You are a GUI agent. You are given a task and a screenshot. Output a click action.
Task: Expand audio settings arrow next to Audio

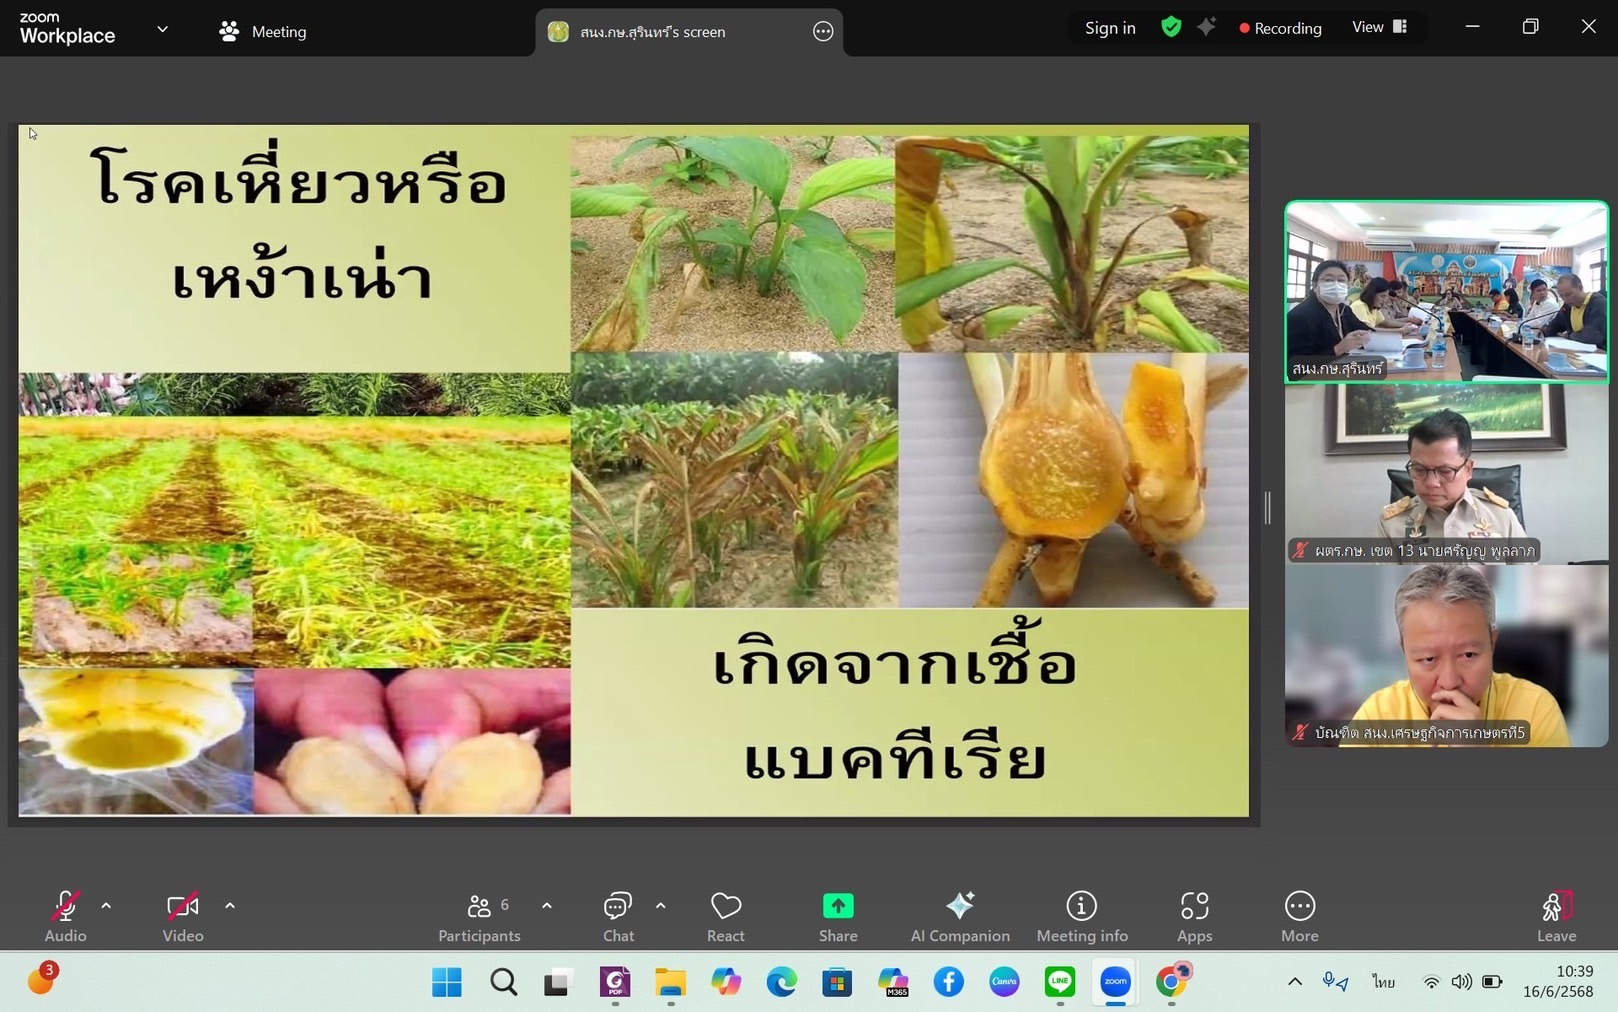point(106,906)
